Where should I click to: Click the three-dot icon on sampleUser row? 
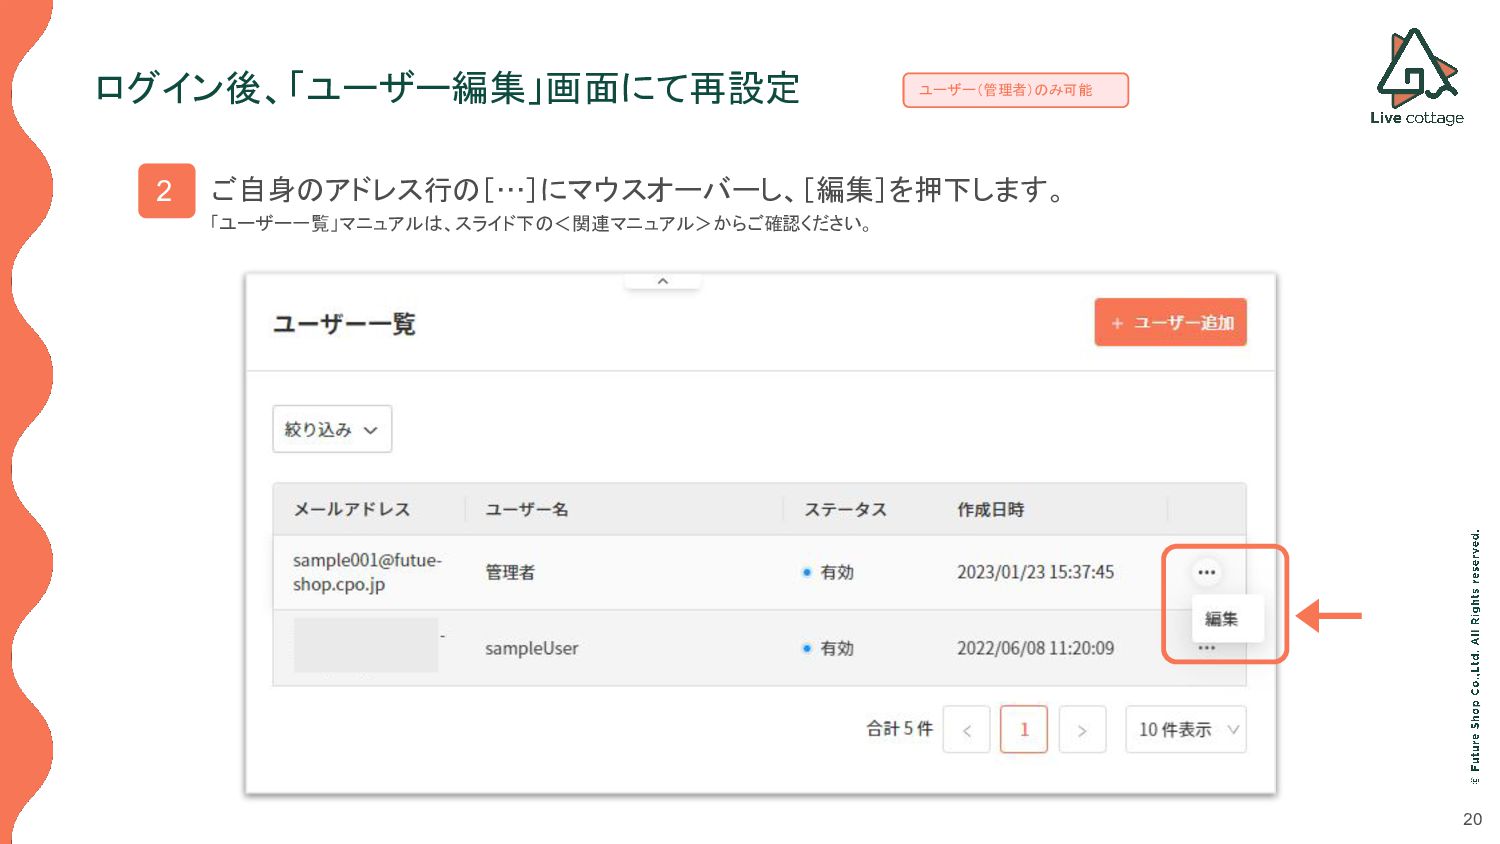click(1207, 649)
